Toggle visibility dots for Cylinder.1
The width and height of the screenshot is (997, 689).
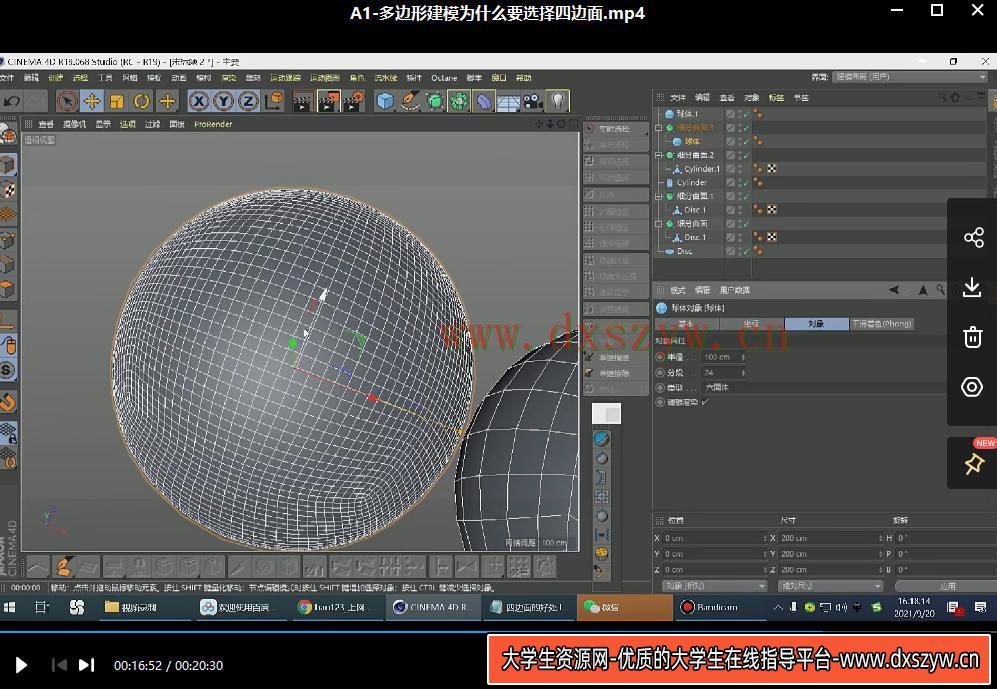(739, 169)
